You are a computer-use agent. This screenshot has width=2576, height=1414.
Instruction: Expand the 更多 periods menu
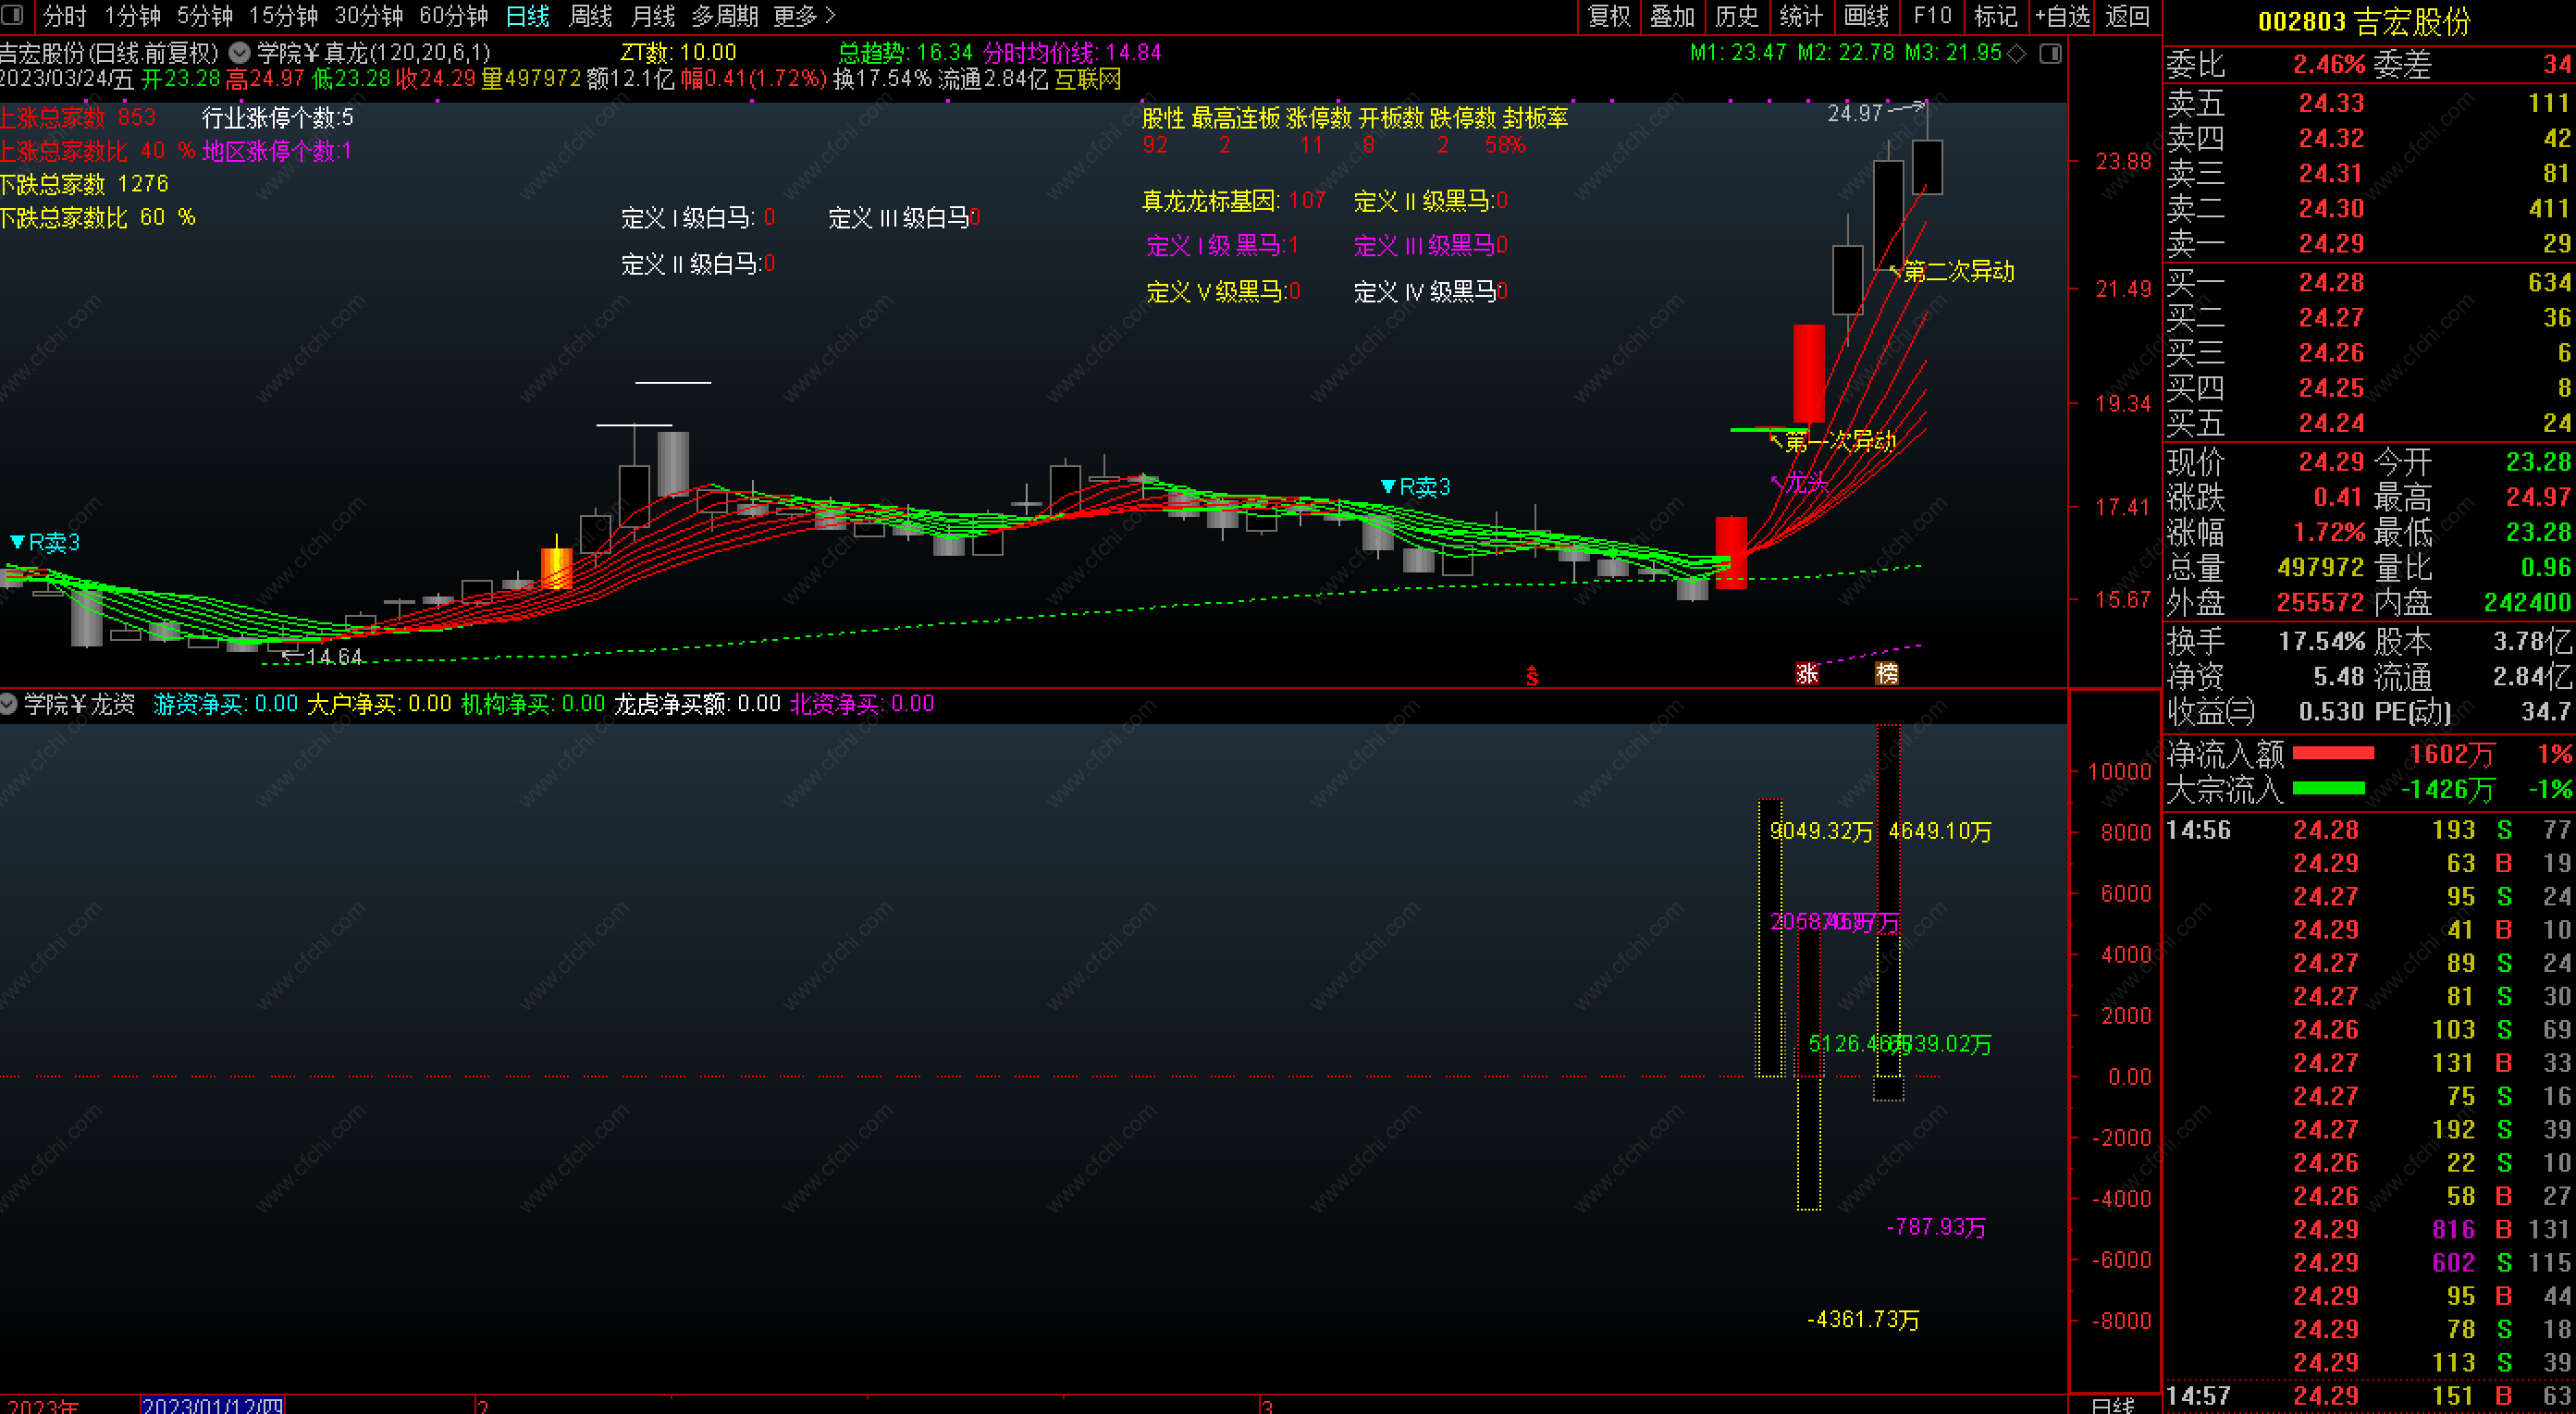click(x=804, y=16)
